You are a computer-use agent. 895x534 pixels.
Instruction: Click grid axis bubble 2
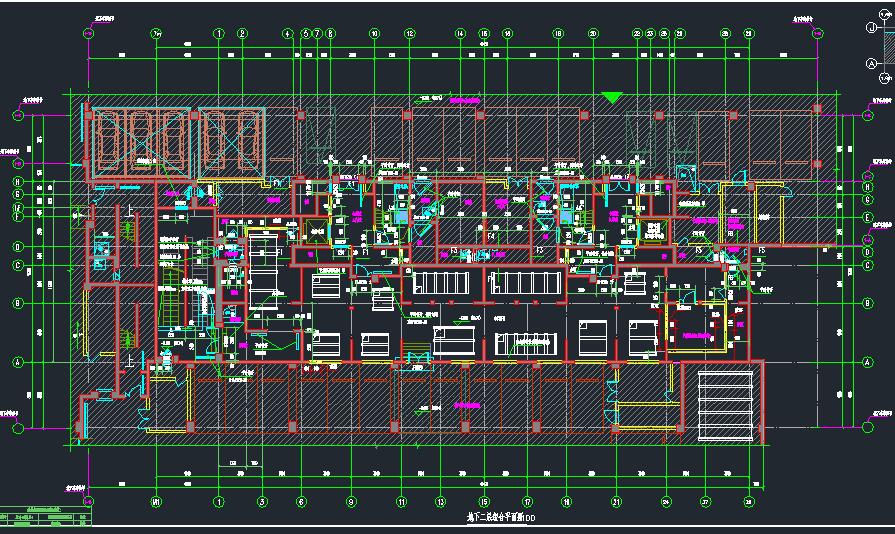click(242, 33)
